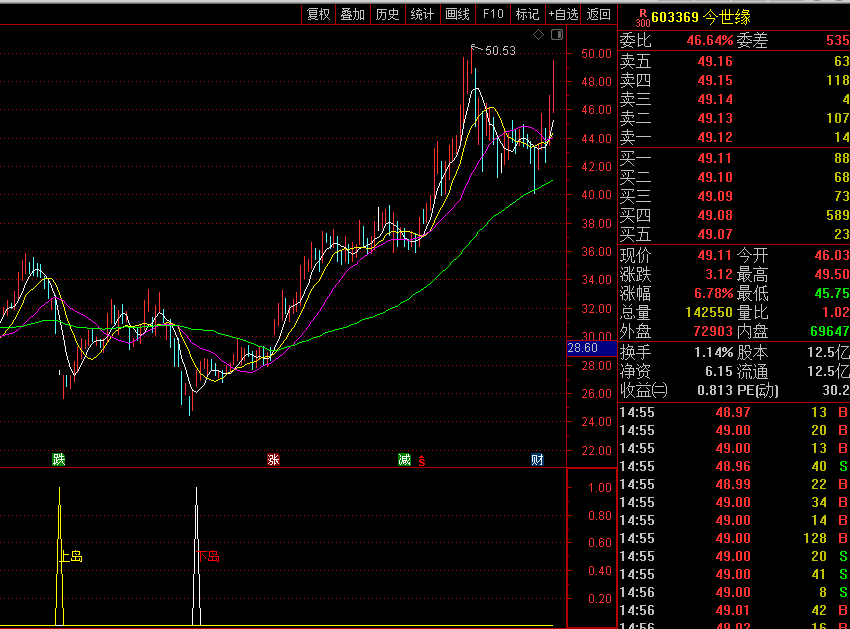850x629 pixels.
Task: Click 卖四 price 49.15
Action: pyautogui.click(x=715, y=80)
